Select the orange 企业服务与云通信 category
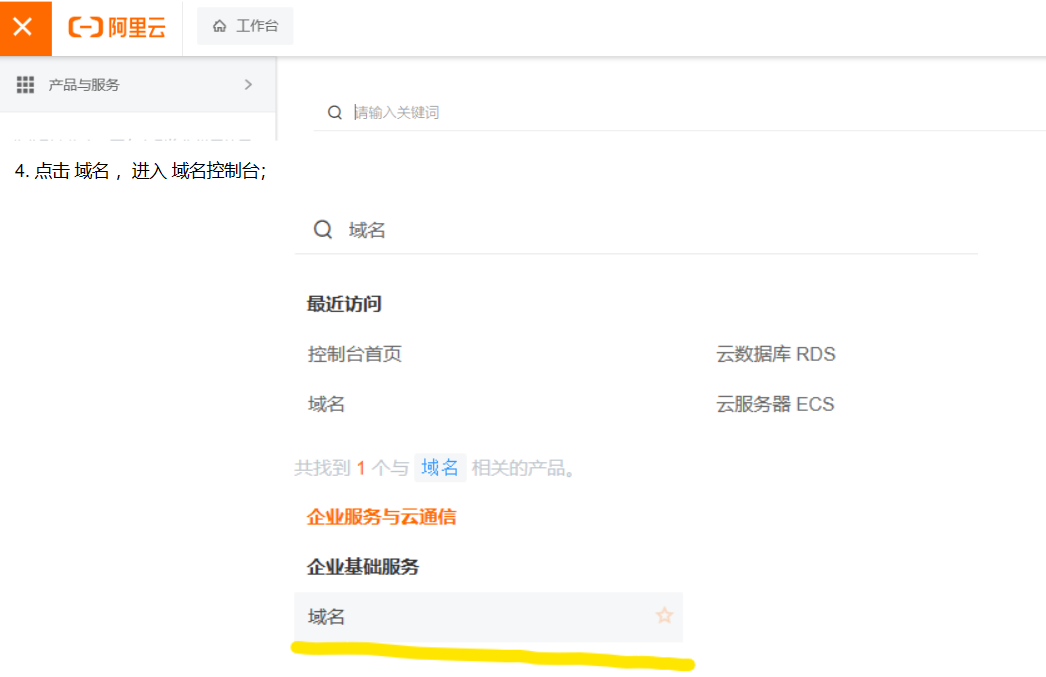The height and width of the screenshot is (677, 1046). pyautogui.click(x=381, y=517)
